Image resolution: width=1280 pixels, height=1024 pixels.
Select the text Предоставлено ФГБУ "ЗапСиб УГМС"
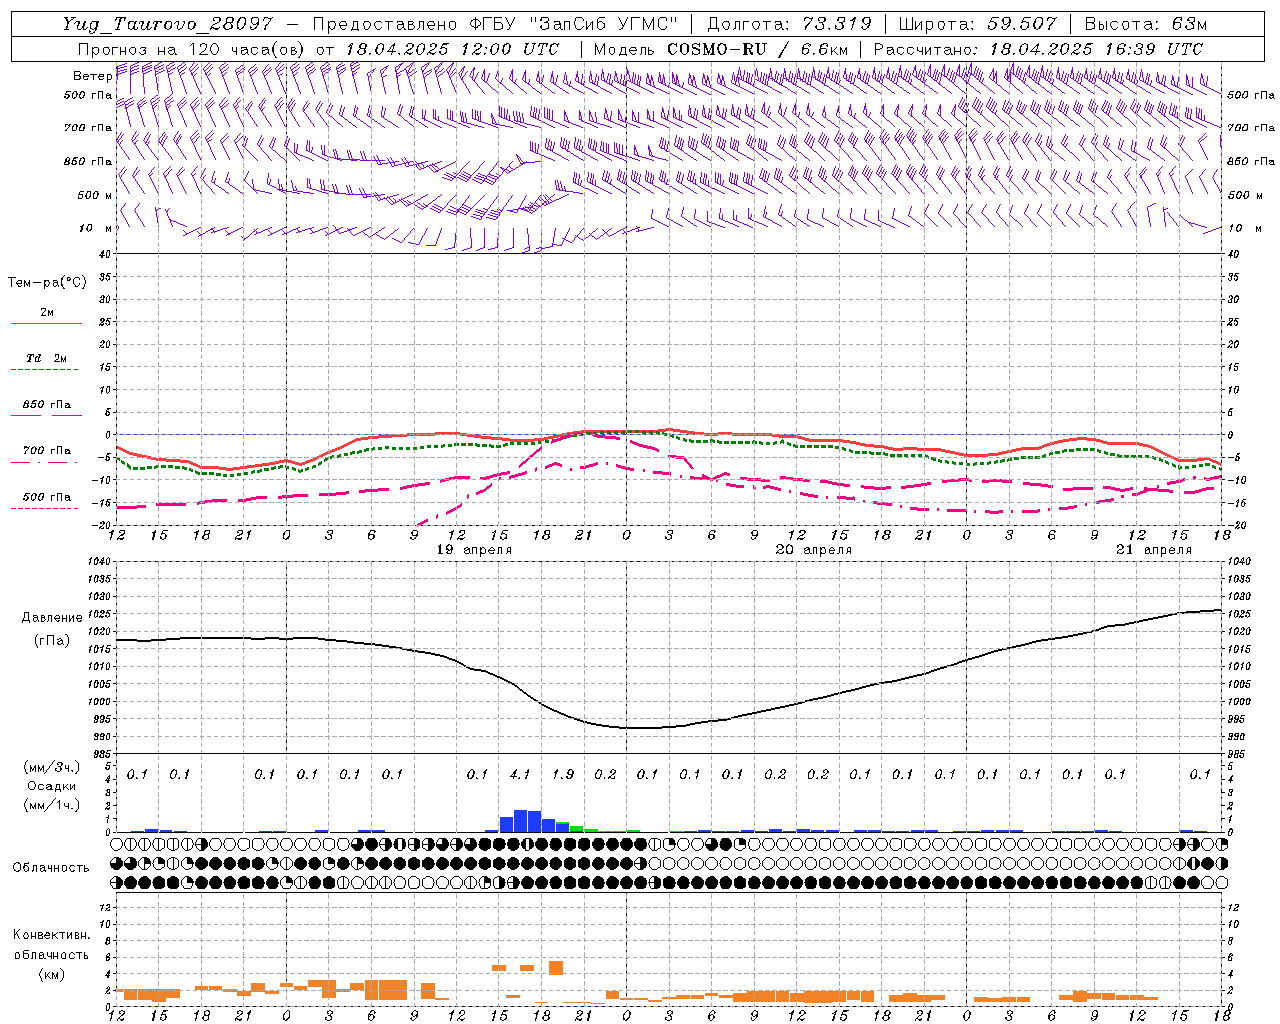click(x=496, y=24)
